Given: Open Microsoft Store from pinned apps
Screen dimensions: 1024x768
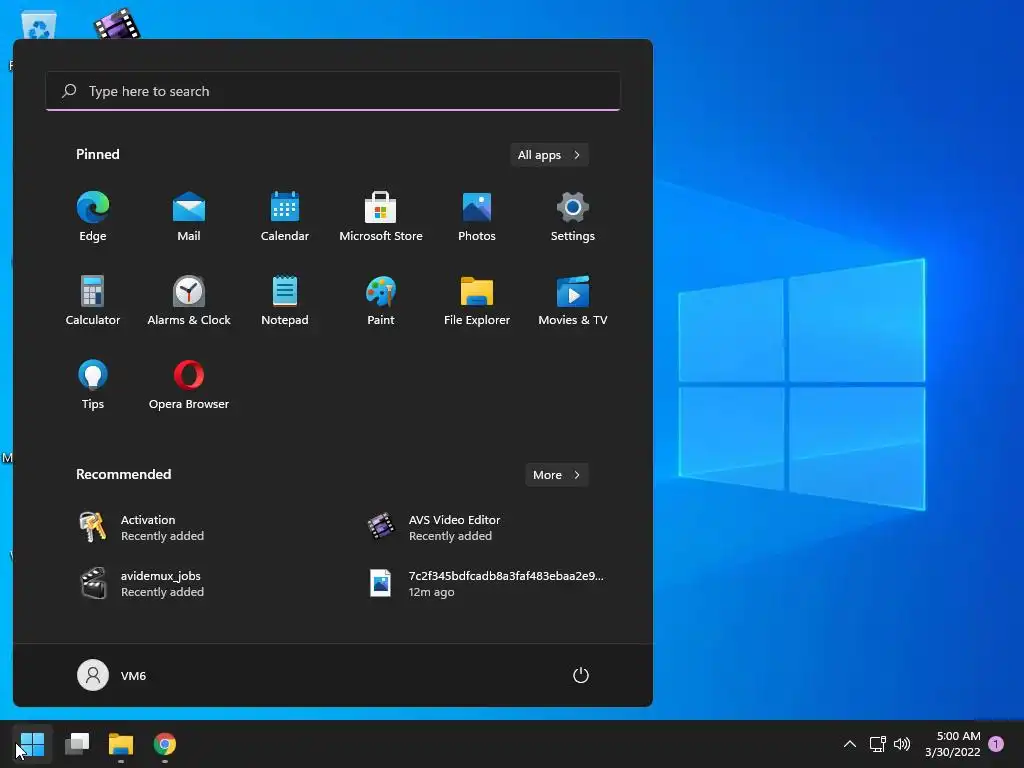Looking at the screenshot, I should pos(381,217).
